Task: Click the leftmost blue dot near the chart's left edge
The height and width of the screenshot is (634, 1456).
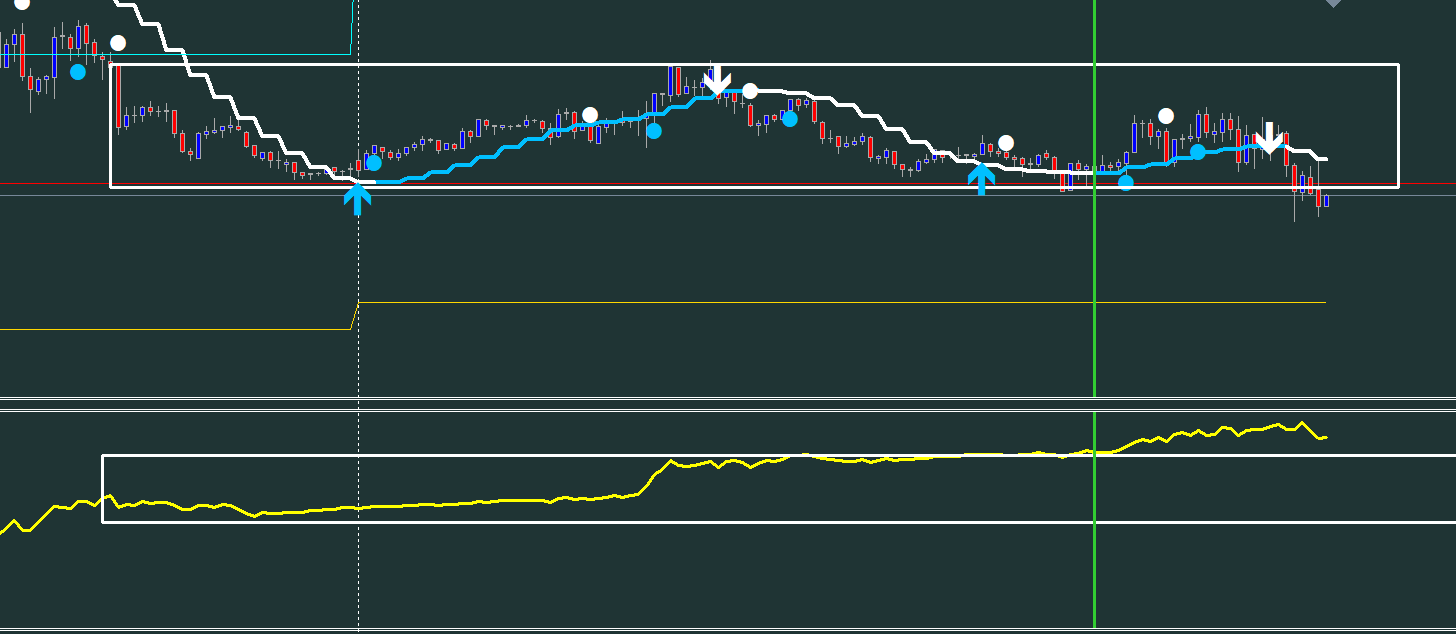Action: (x=78, y=72)
